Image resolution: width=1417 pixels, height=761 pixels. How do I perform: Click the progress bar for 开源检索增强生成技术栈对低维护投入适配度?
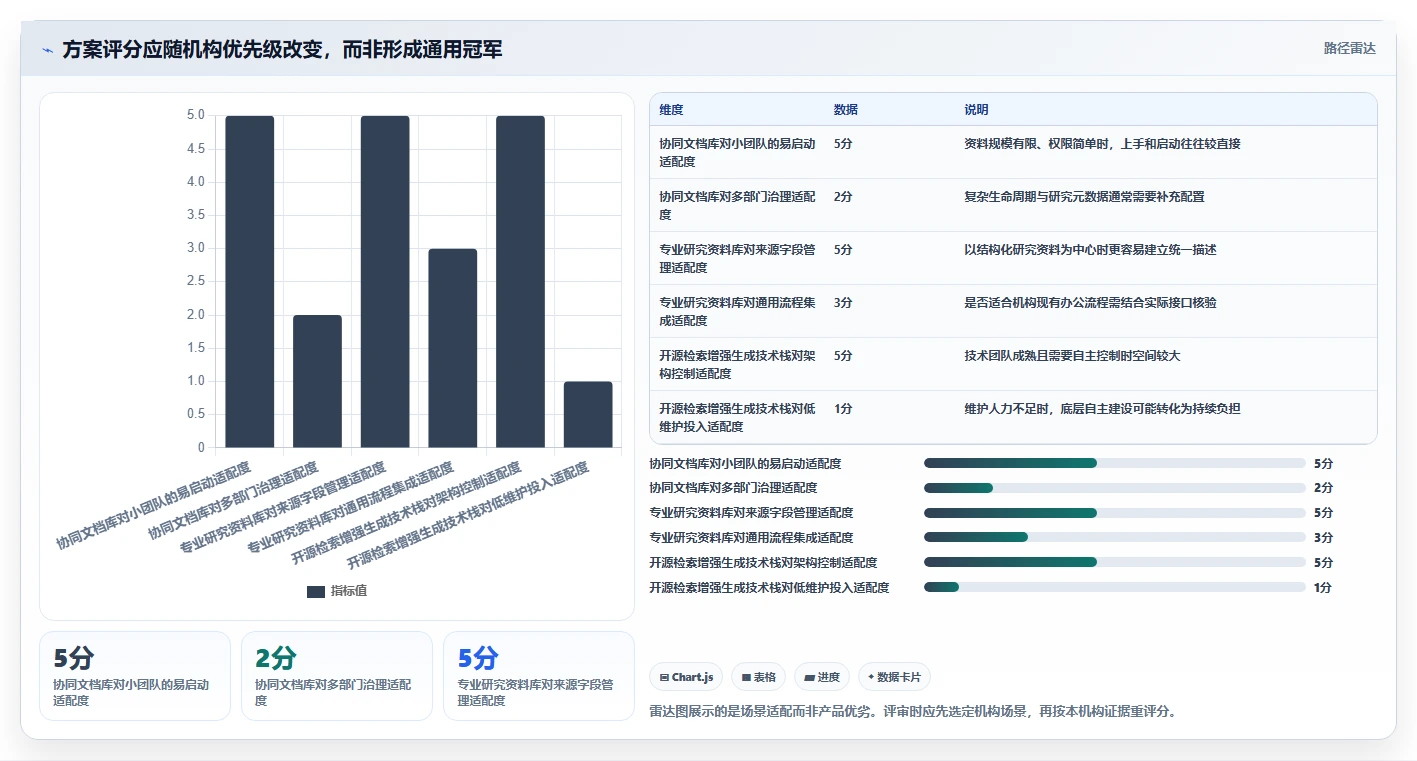pos(1115,587)
